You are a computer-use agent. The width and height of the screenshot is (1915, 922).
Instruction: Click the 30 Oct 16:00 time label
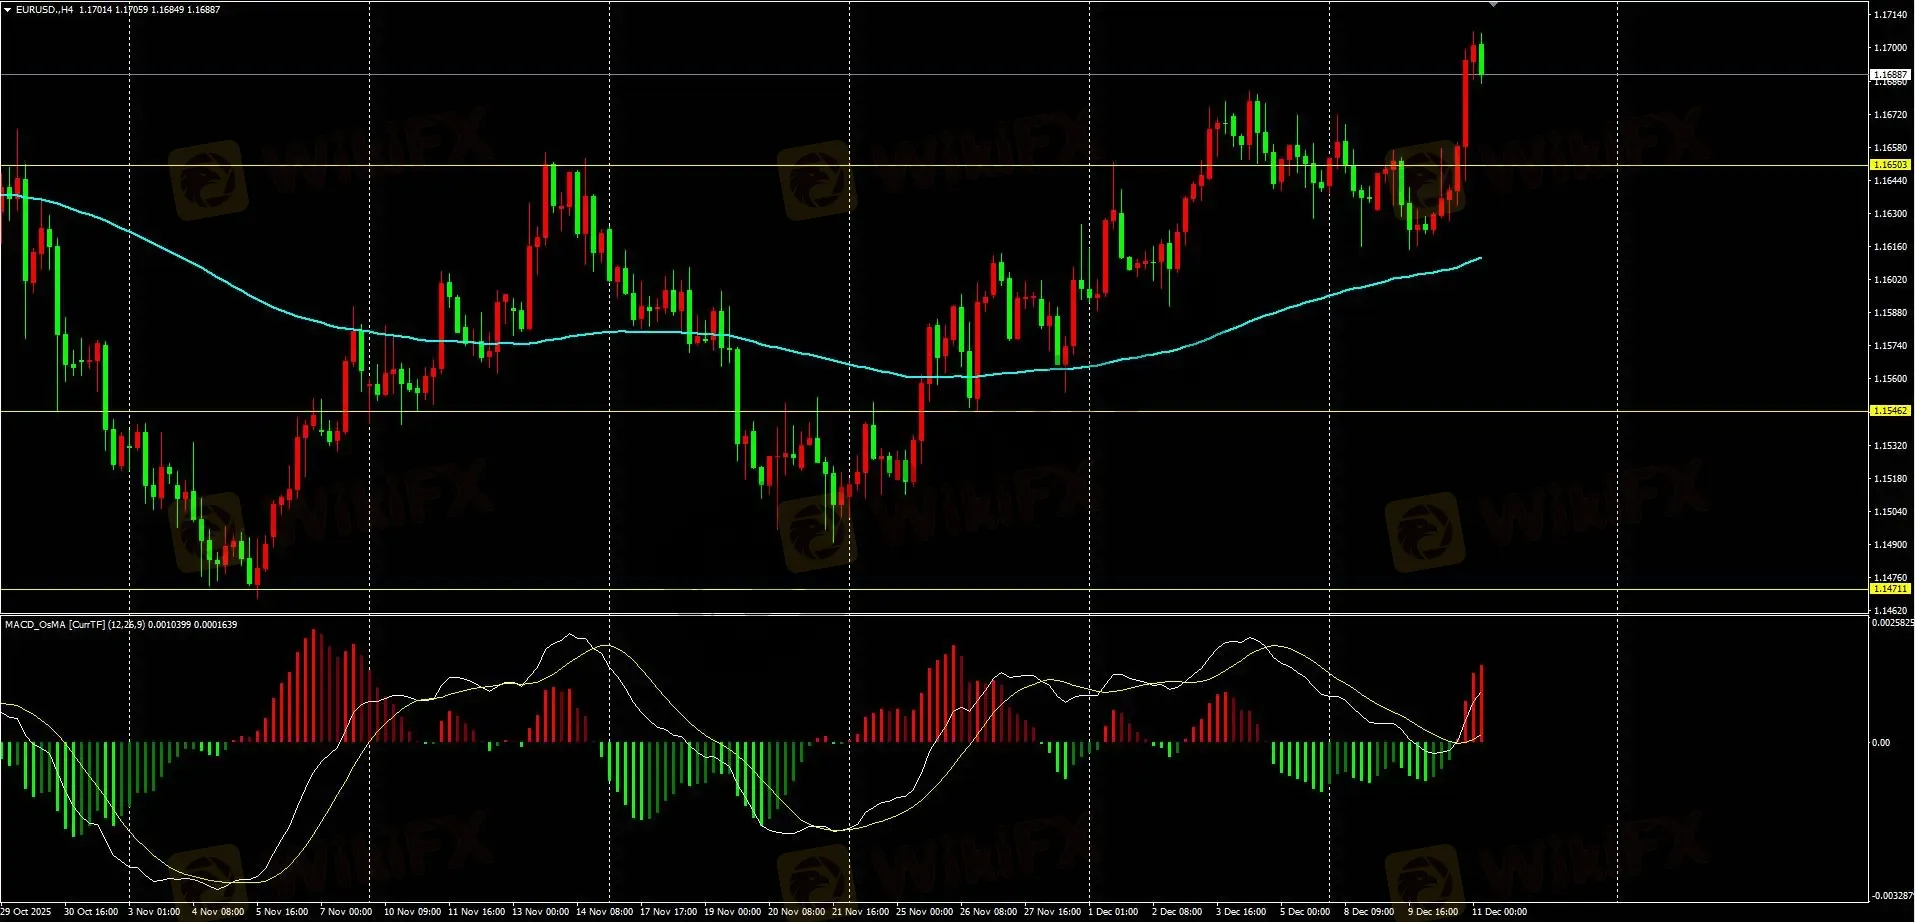[91, 912]
